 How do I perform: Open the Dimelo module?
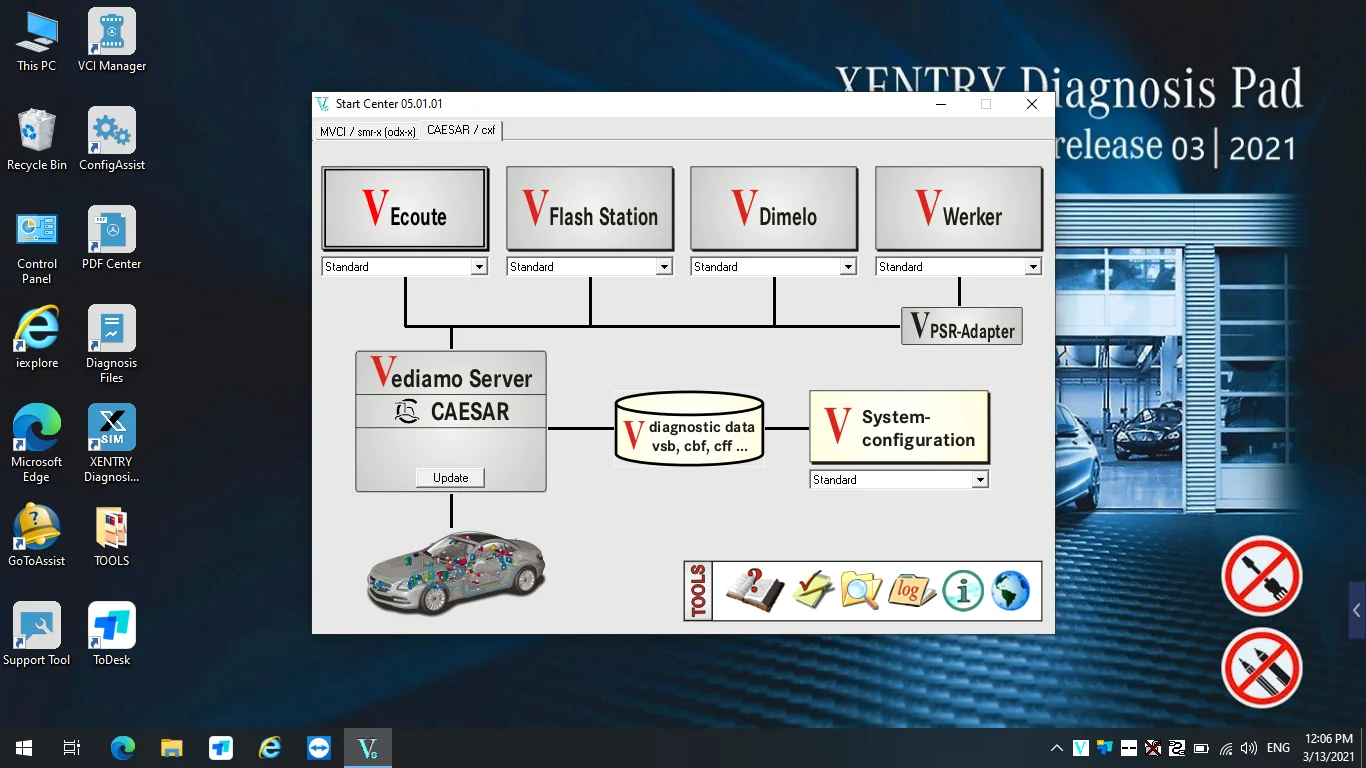pos(774,208)
